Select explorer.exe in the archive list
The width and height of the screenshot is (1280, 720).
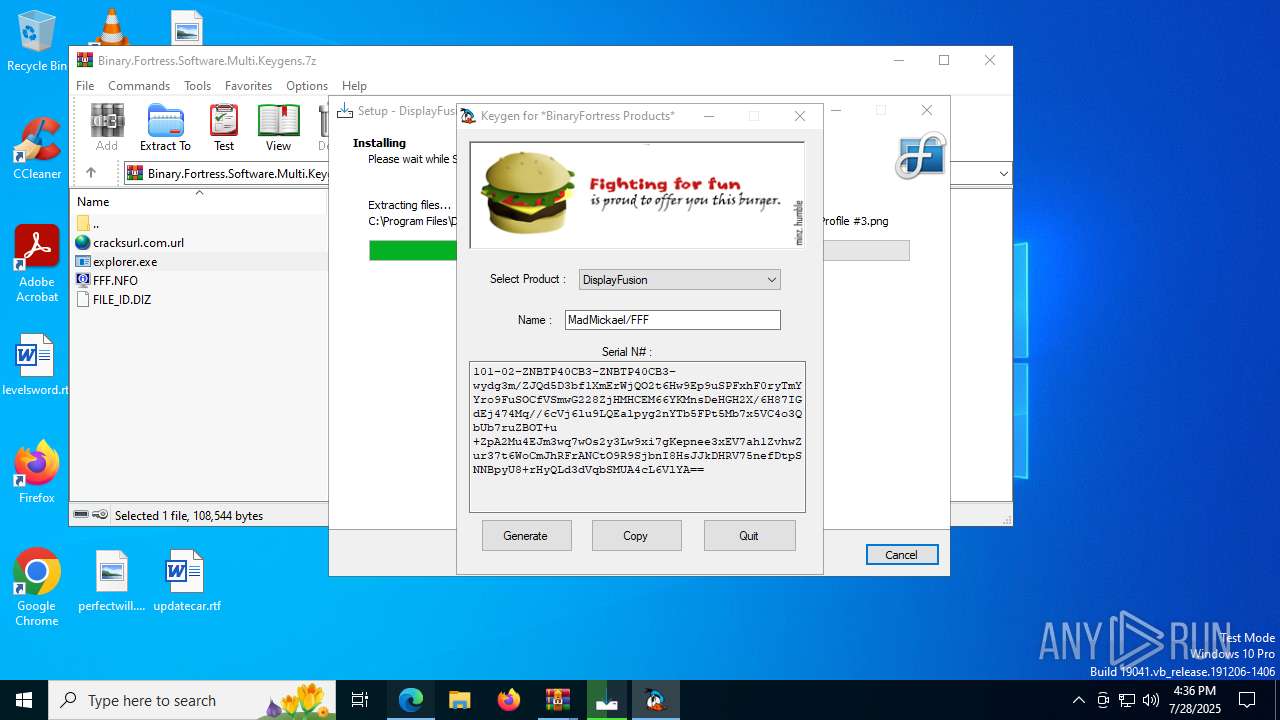[x=125, y=261]
